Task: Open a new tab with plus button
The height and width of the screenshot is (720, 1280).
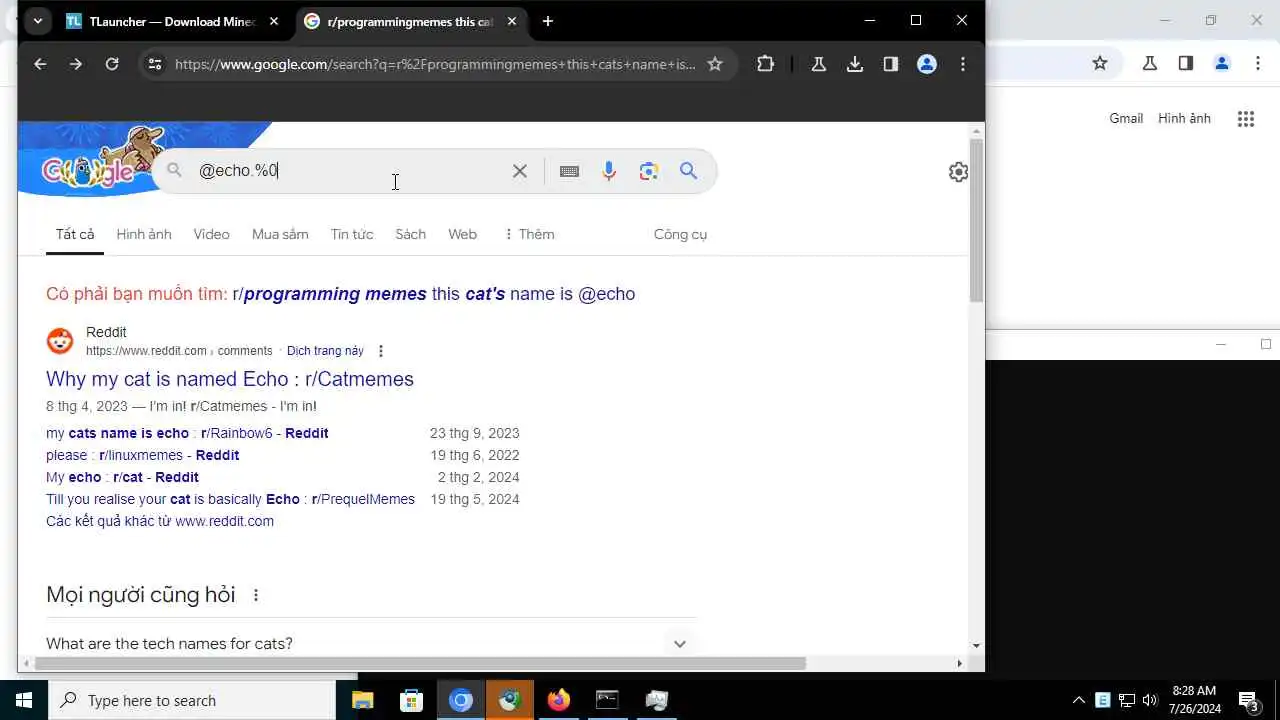Action: click(547, 21)
